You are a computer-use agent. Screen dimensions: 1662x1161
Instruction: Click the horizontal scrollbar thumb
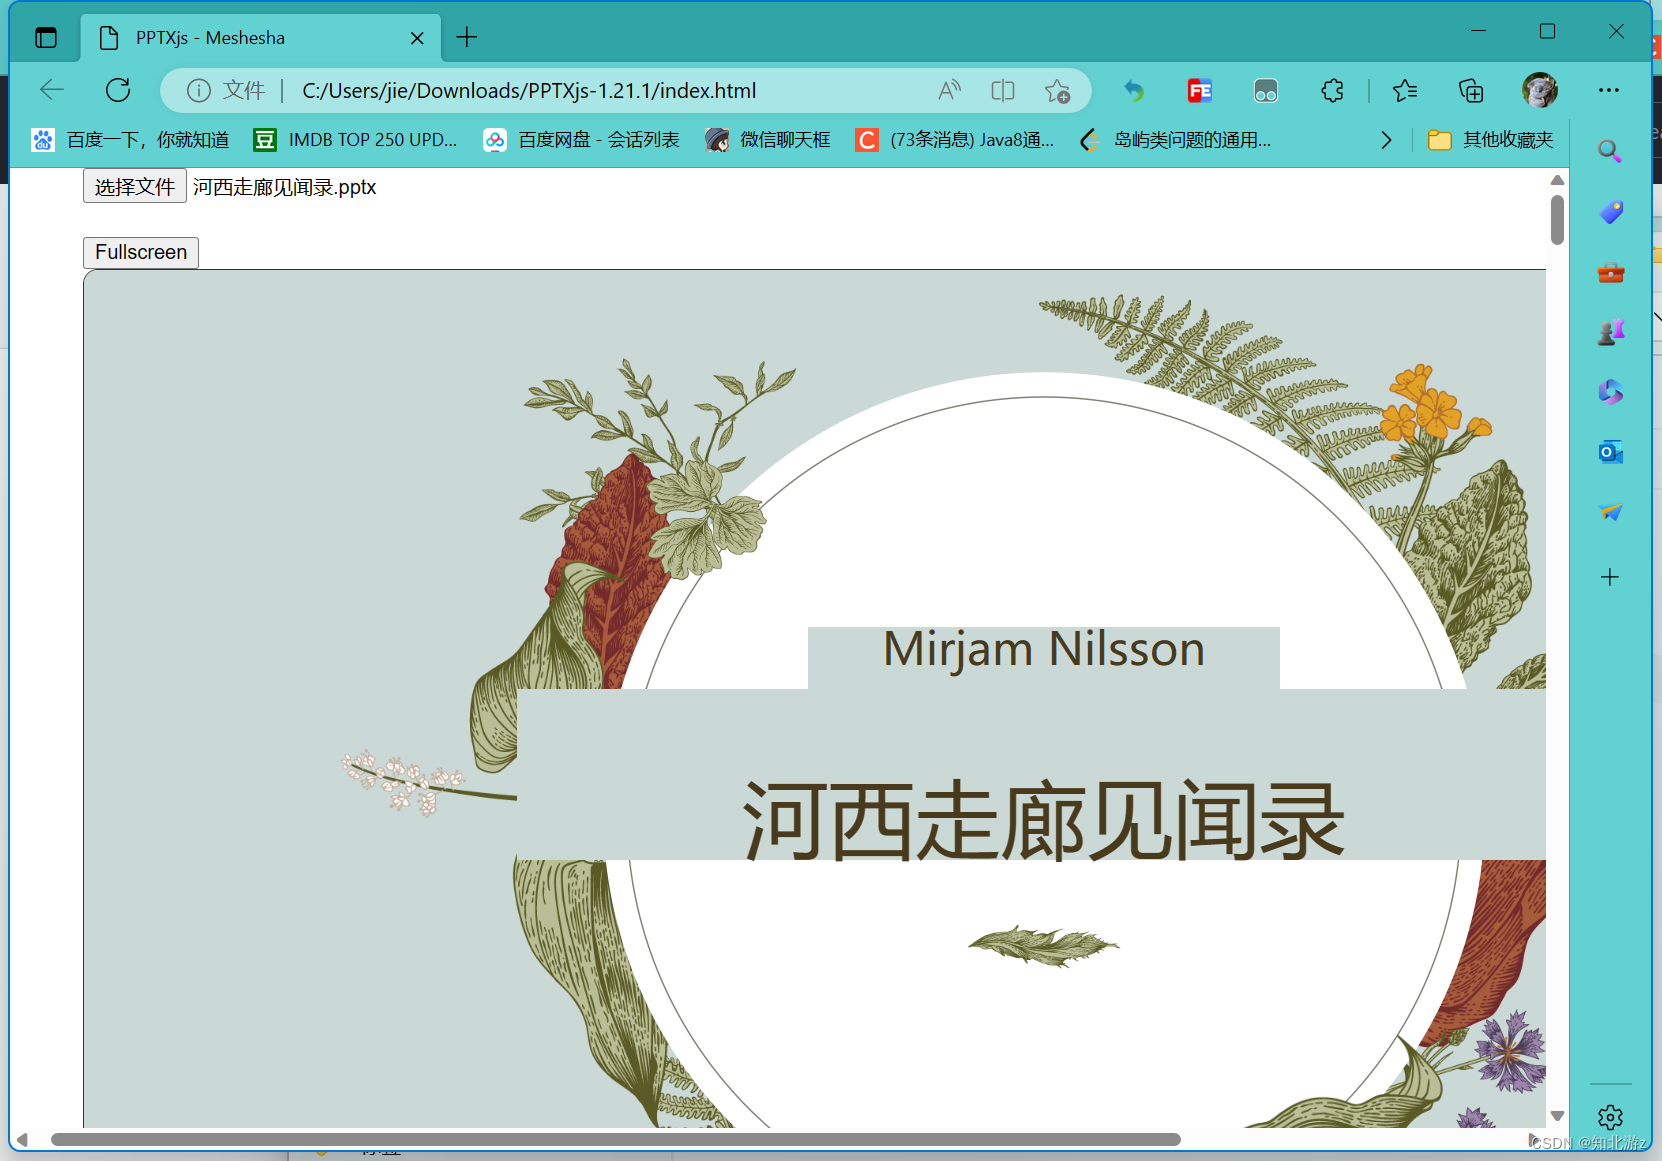point(616,1140)
